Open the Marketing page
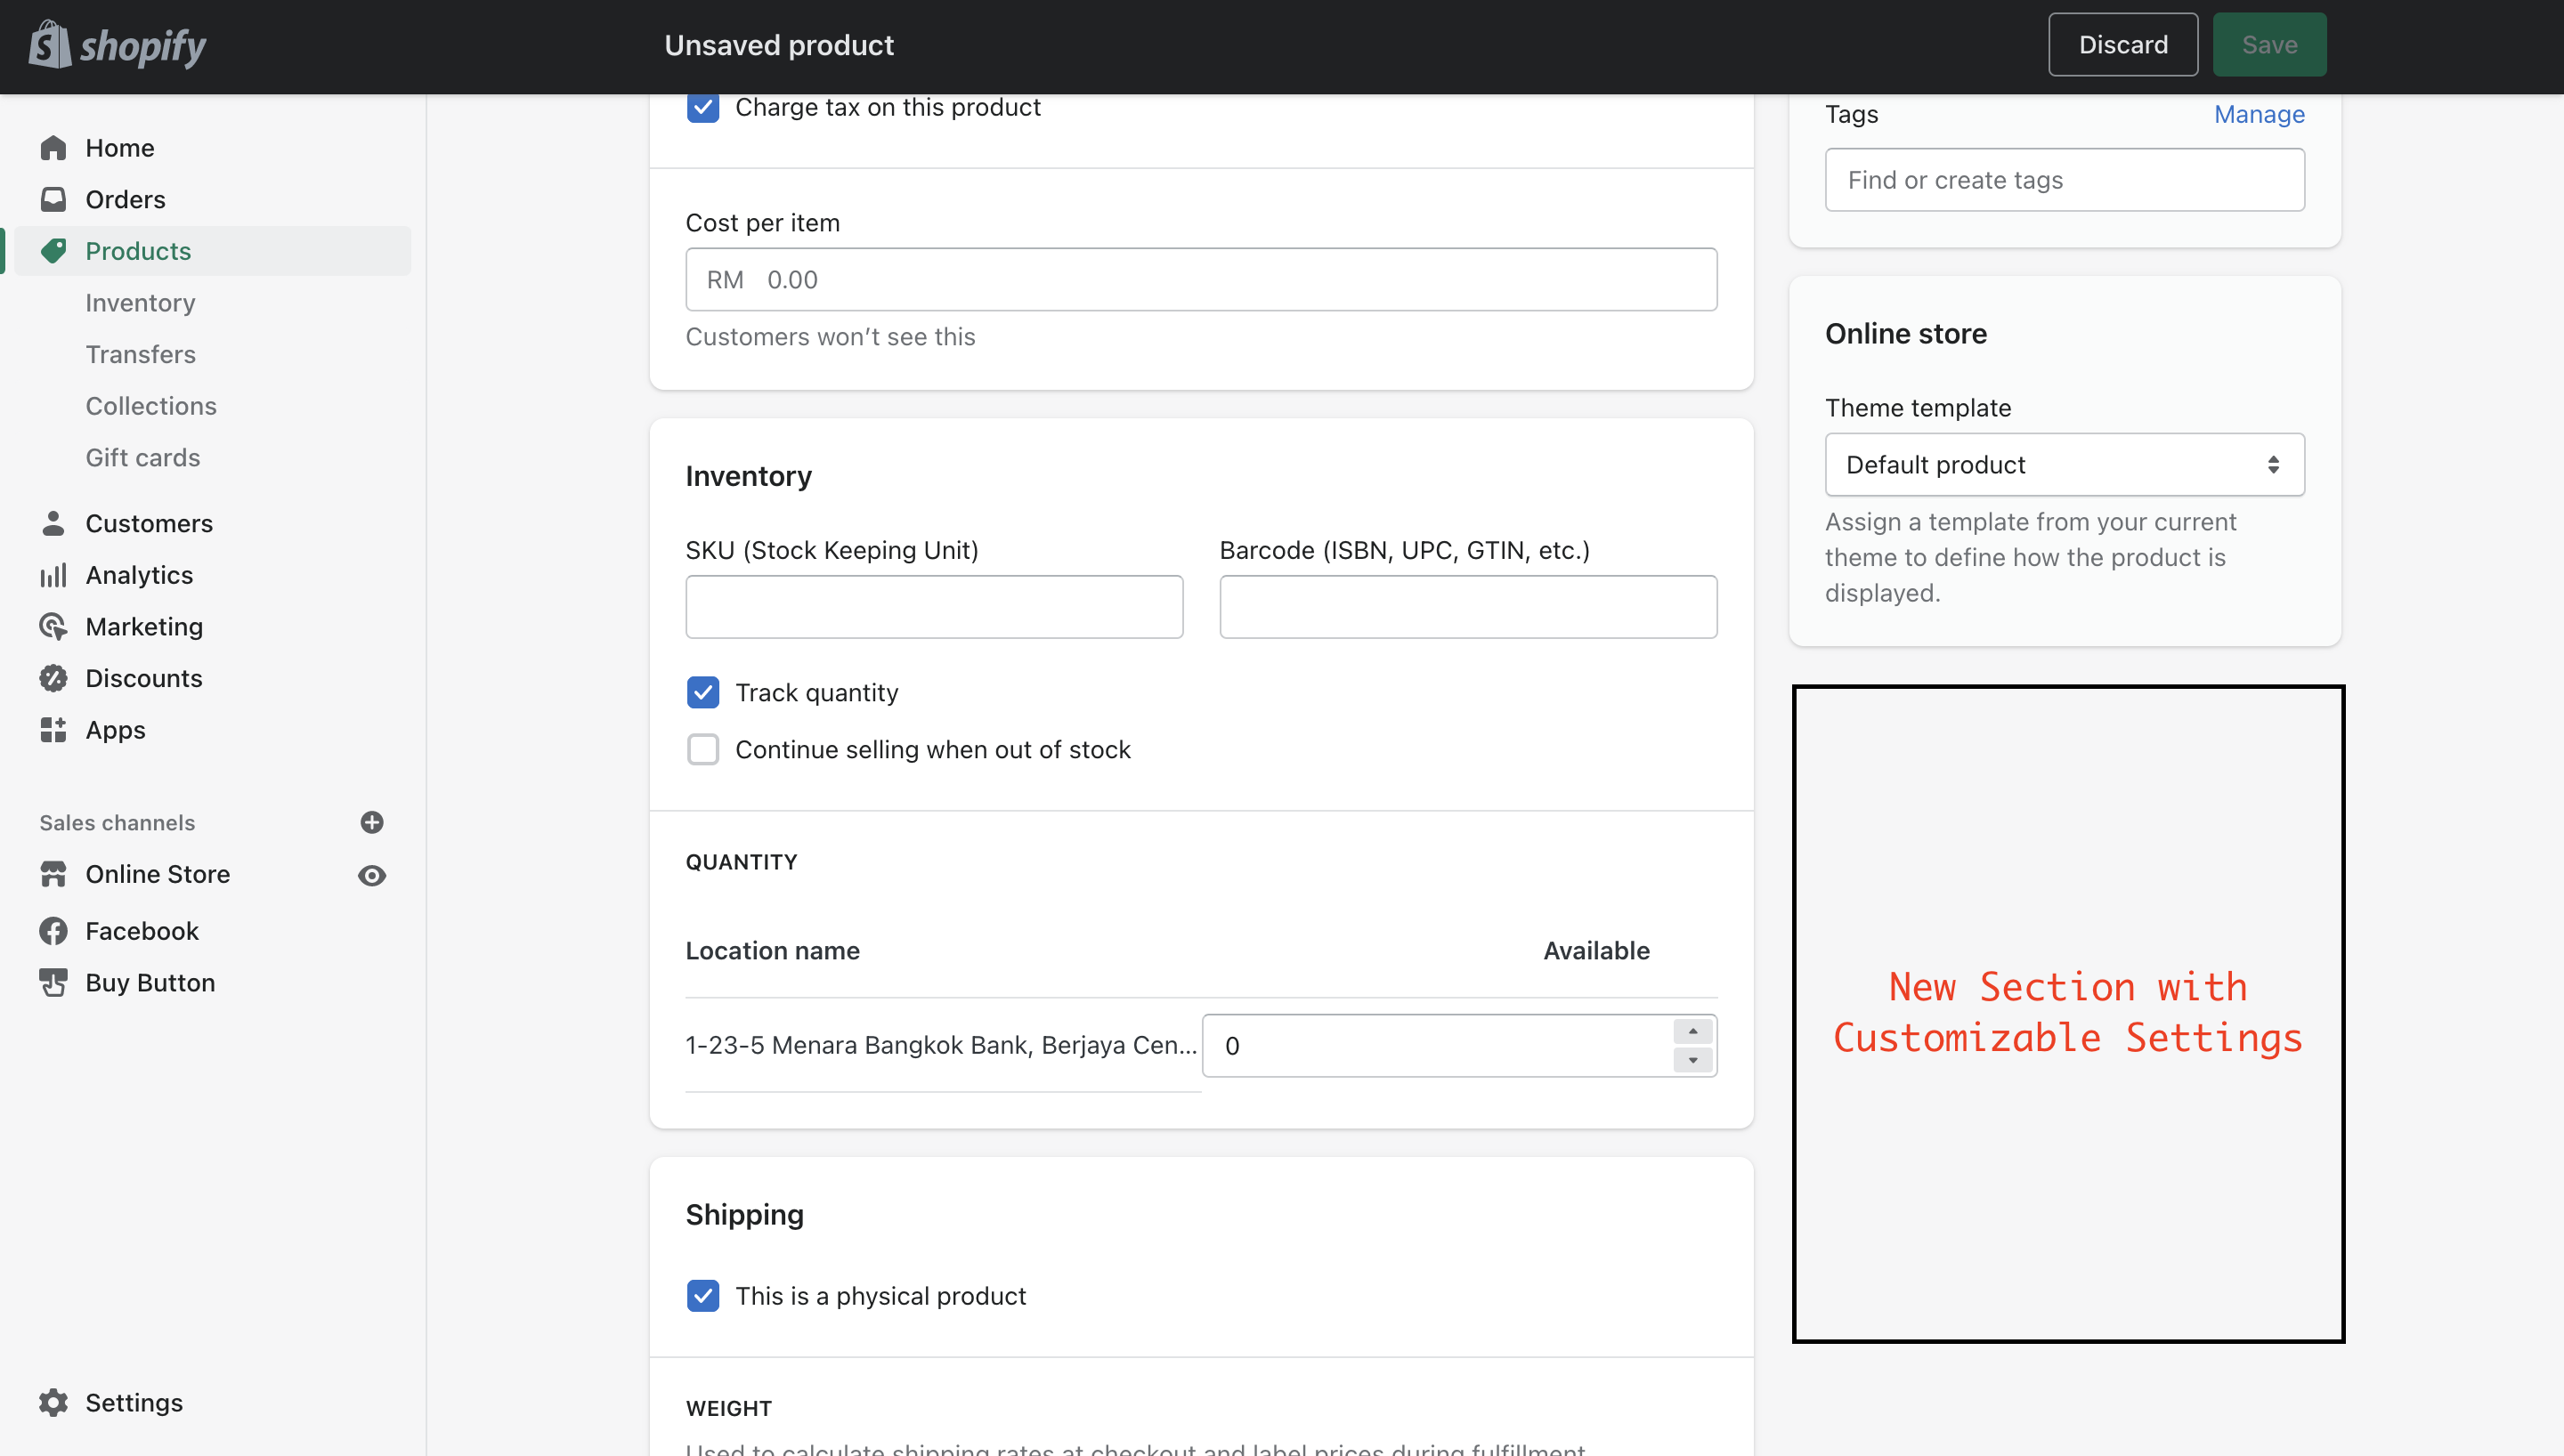The width and height of the screenshot is (2564, 1456). click(144, 626)
